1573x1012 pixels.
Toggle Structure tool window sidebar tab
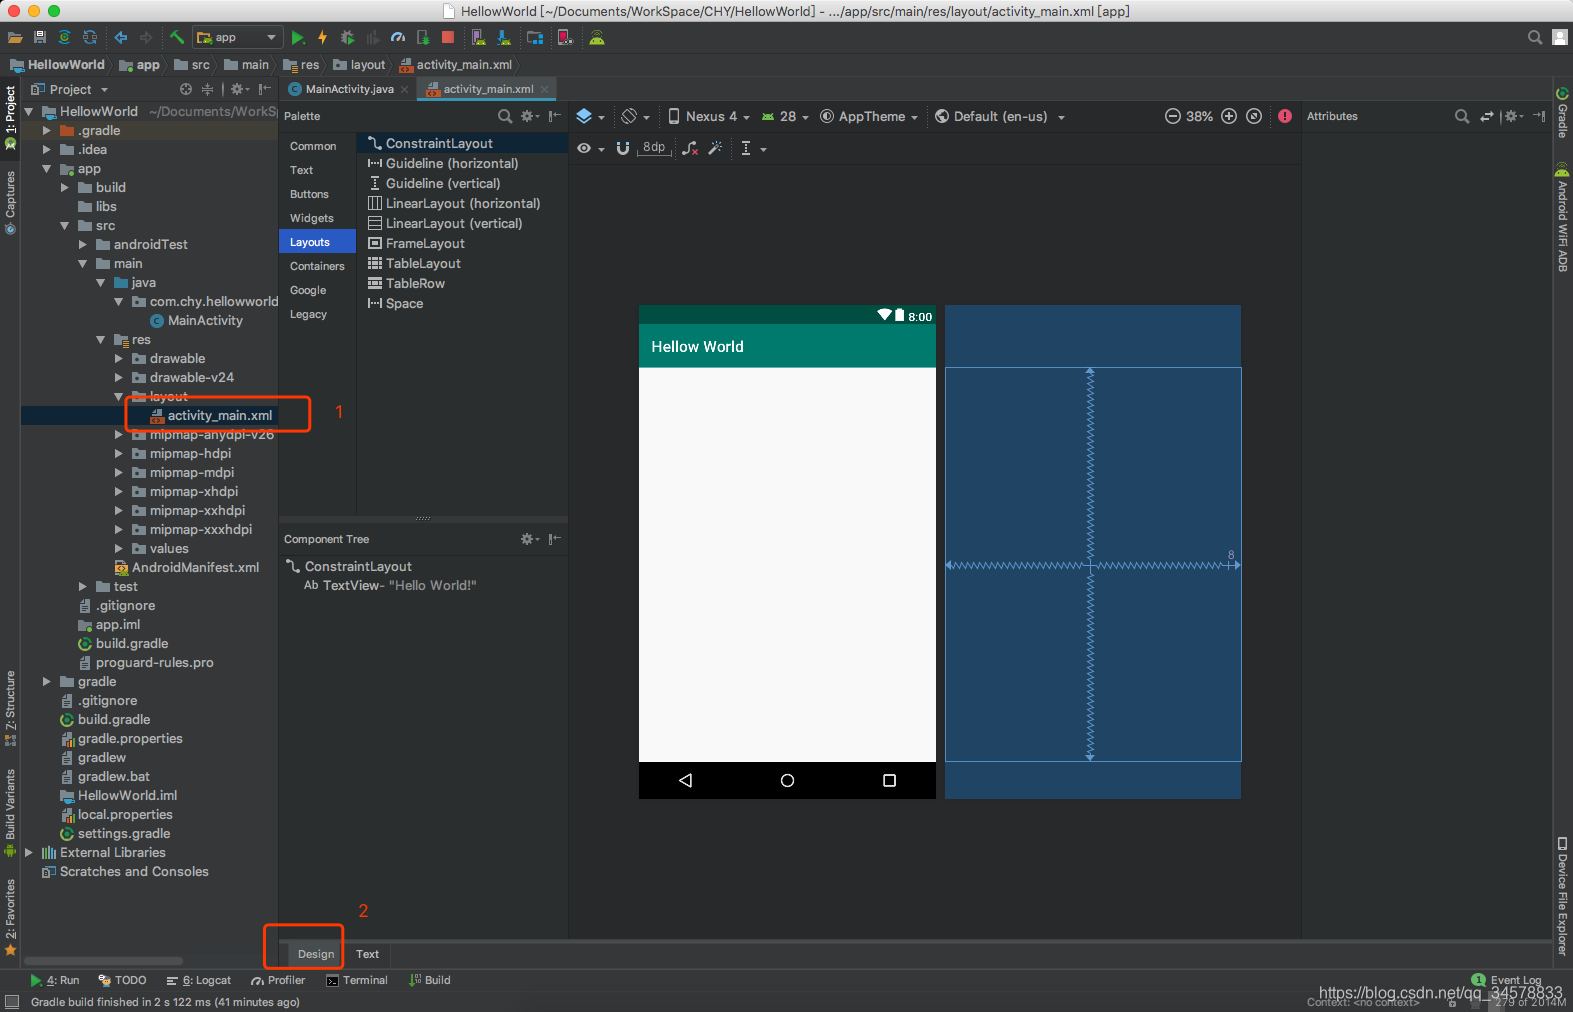coord(10,708)
